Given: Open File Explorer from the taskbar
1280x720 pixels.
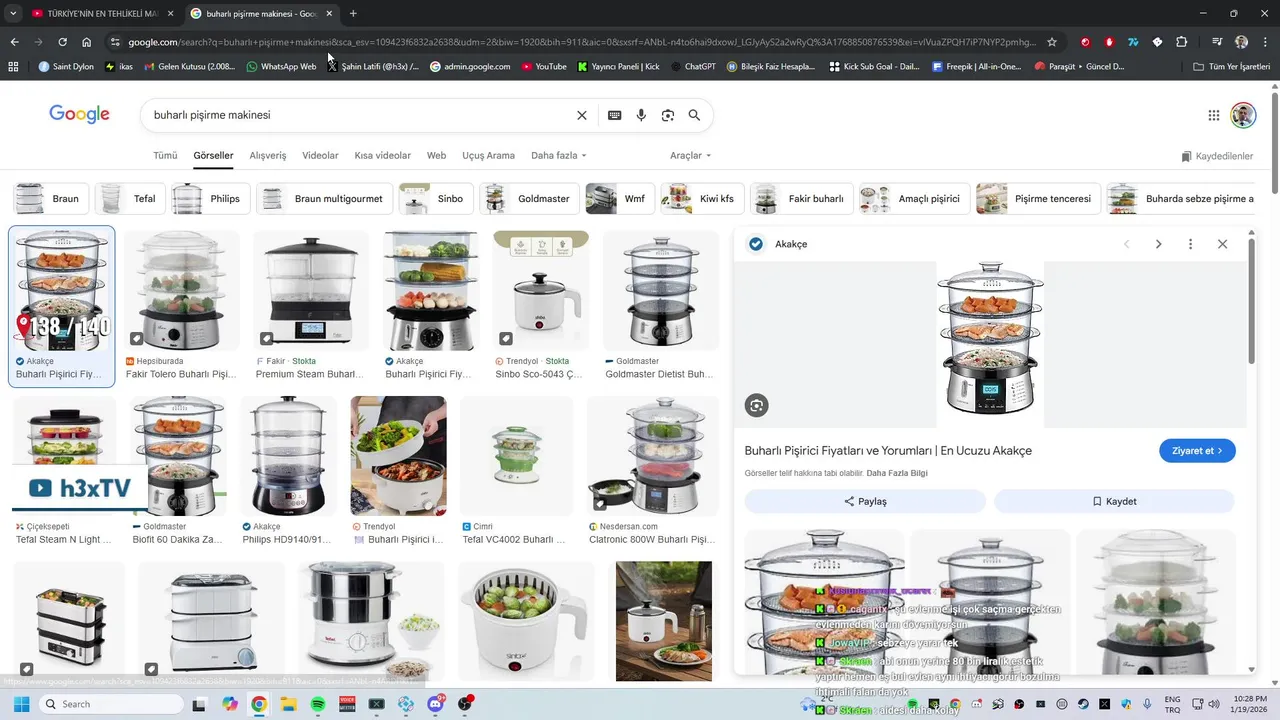Looking at the screenshot, I should coord(288,704).
